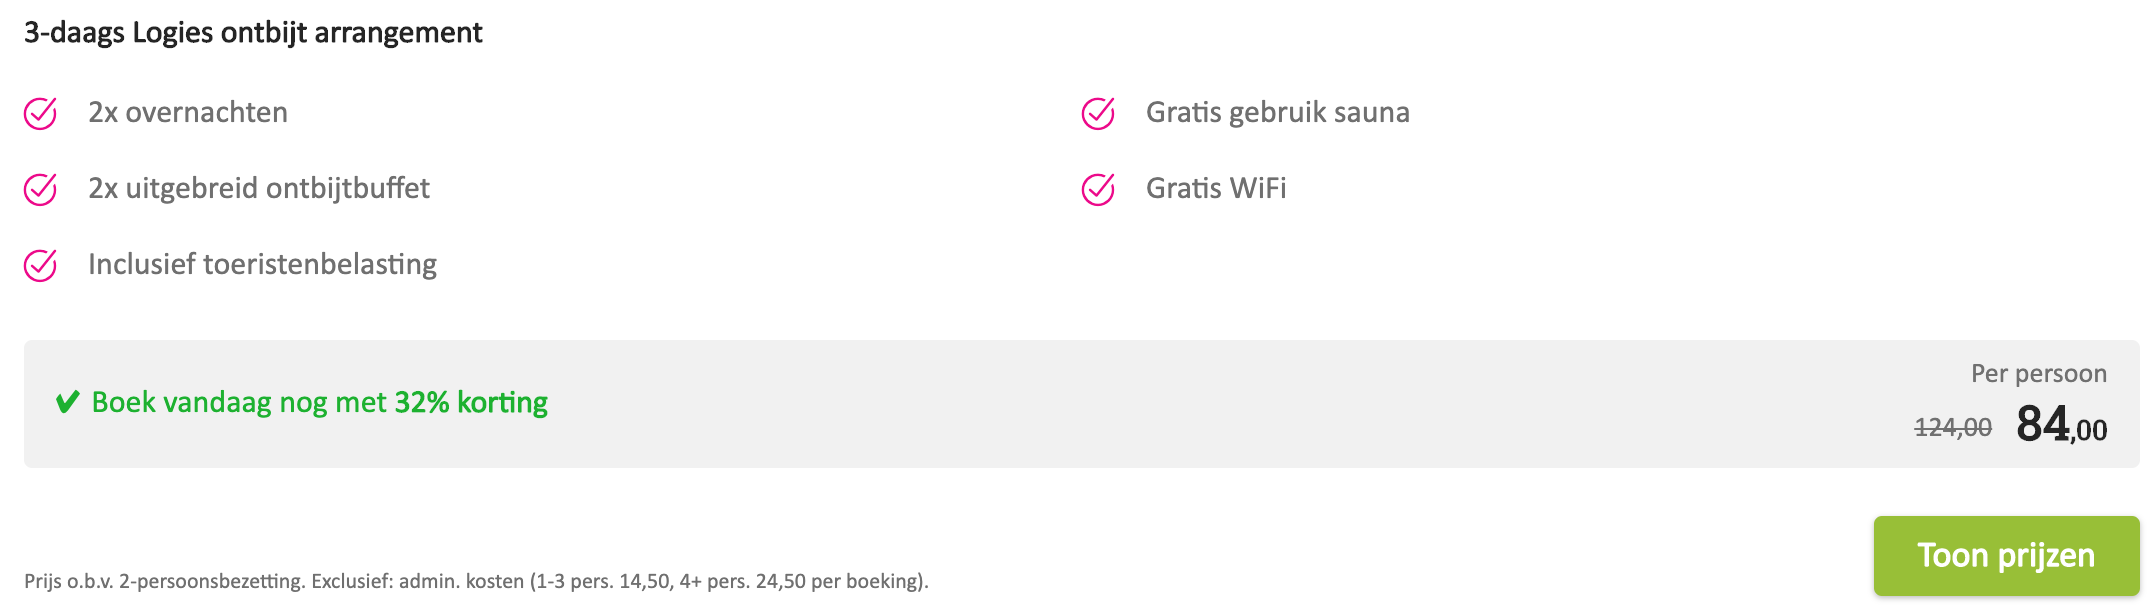The height and width of the screenshot is (612, 2154).
Task: Click Boek vandaag nog met 32% korting
Action: (320, 402)
